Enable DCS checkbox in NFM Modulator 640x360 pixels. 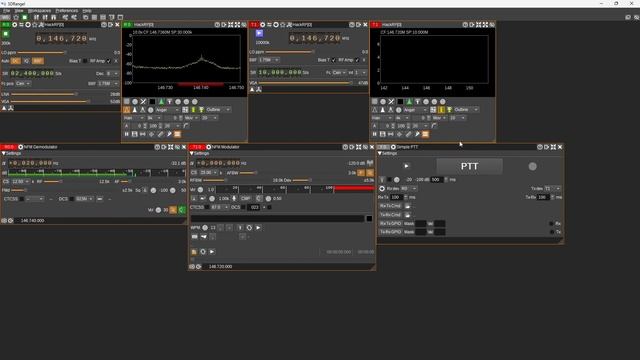pos(243,207)
